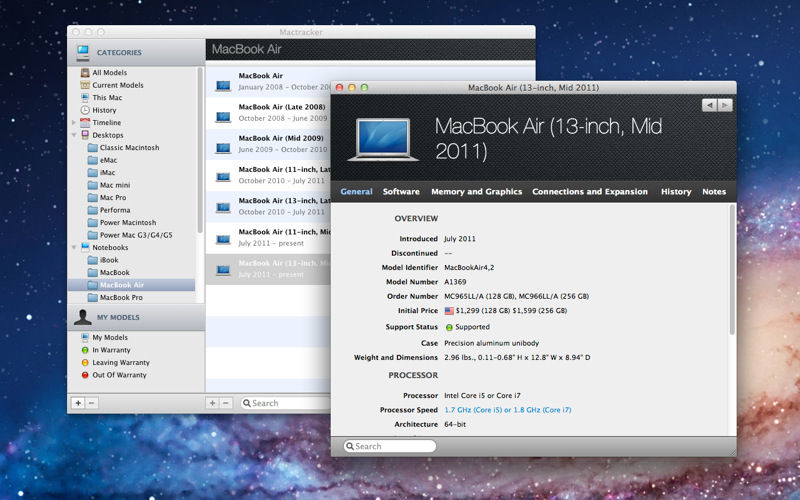
Task: Select iMac folder in sidebar
Action: click(92, 172)
